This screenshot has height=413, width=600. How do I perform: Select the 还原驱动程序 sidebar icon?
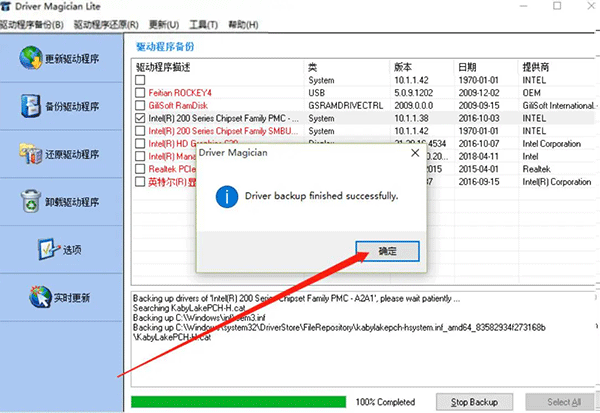[x=31, y=154]
